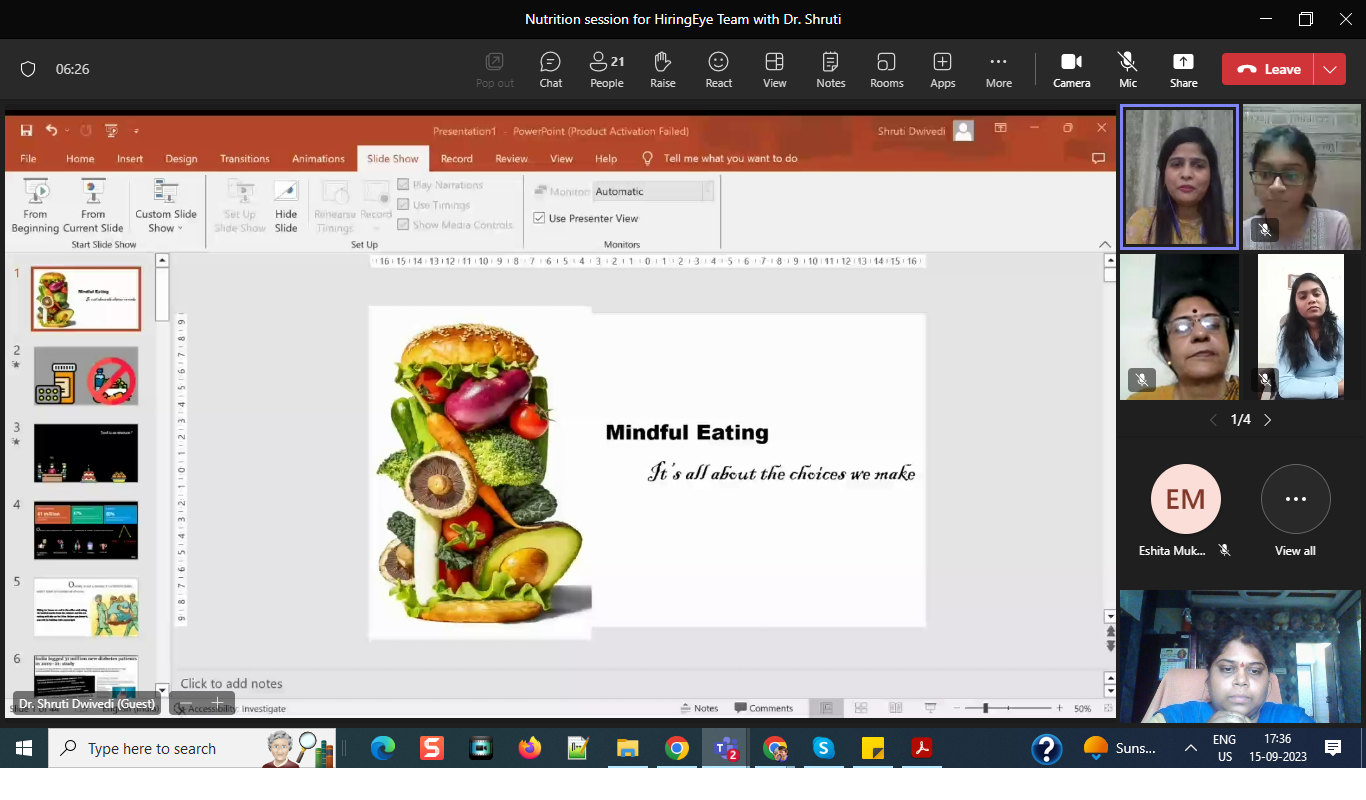Open the meeting Notes

pyautogui.click(x=830, y=69)
